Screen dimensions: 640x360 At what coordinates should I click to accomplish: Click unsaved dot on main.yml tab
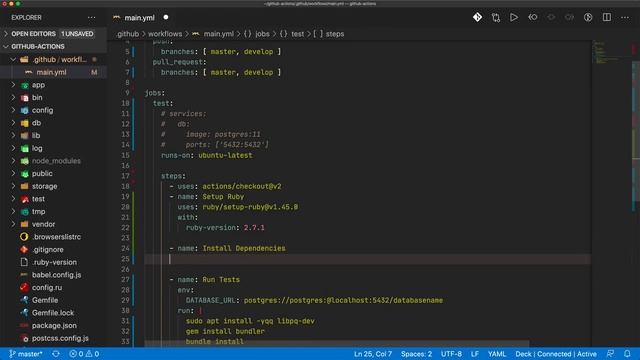166,18
